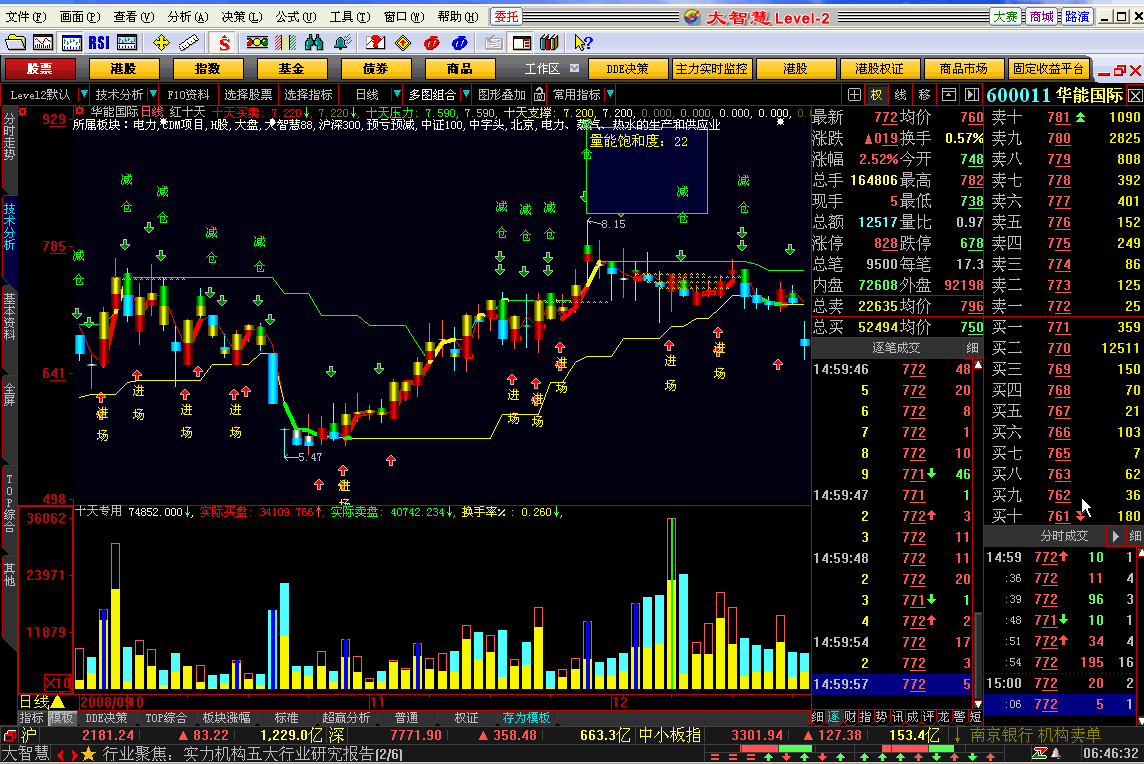Click the tick list vertical scrollbar
Viewport: 1144px width, 764px height.
pos(978,533)
